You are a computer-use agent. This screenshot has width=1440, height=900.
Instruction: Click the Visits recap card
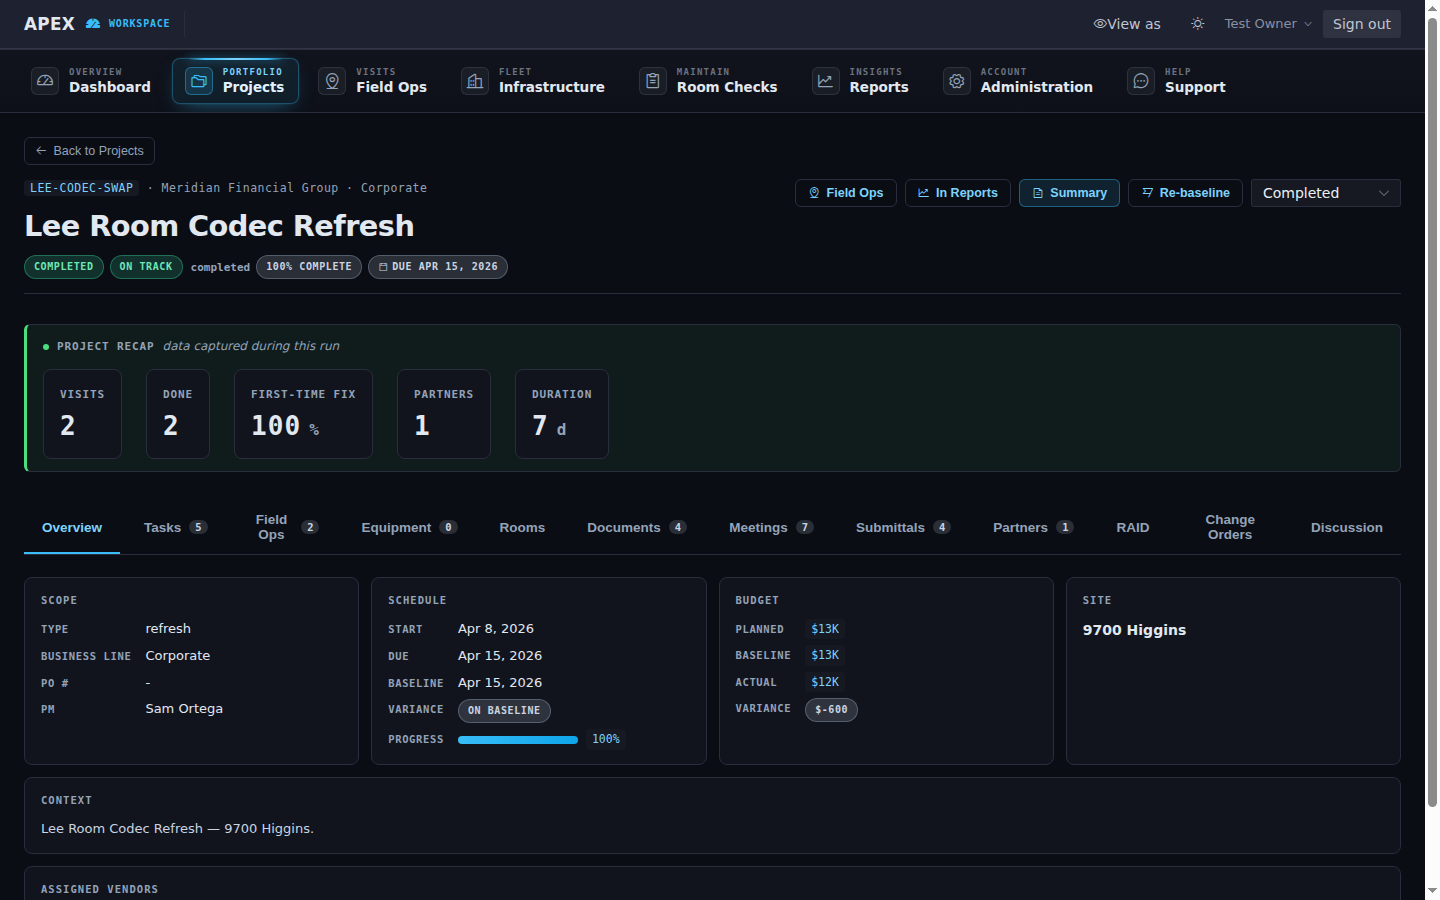[x=82, y=414]
